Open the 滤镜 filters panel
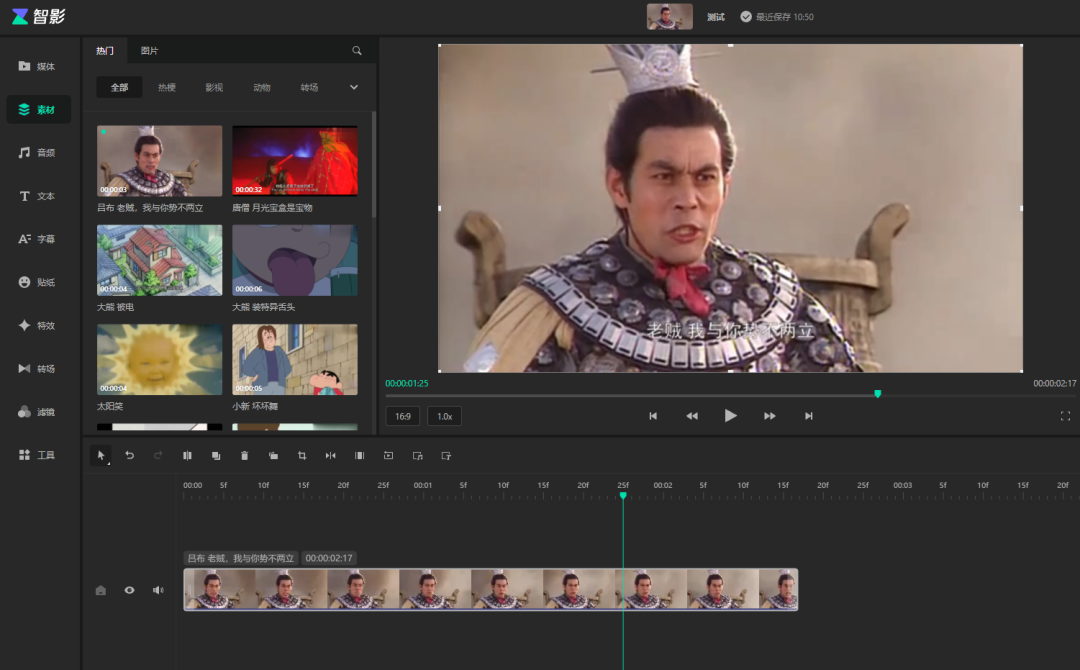The image size is (1080, 670). 38,412
